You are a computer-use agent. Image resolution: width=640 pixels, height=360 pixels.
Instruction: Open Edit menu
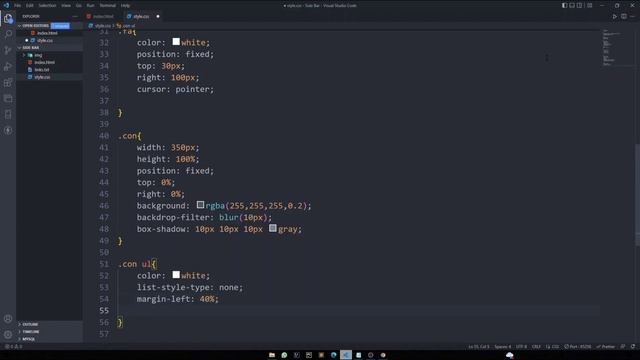point(30,6)
